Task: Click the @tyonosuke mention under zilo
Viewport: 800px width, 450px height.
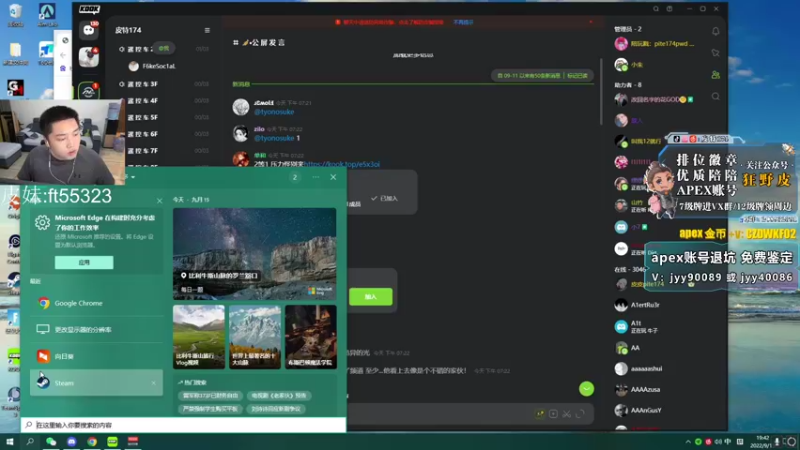Action: (274, 138)
